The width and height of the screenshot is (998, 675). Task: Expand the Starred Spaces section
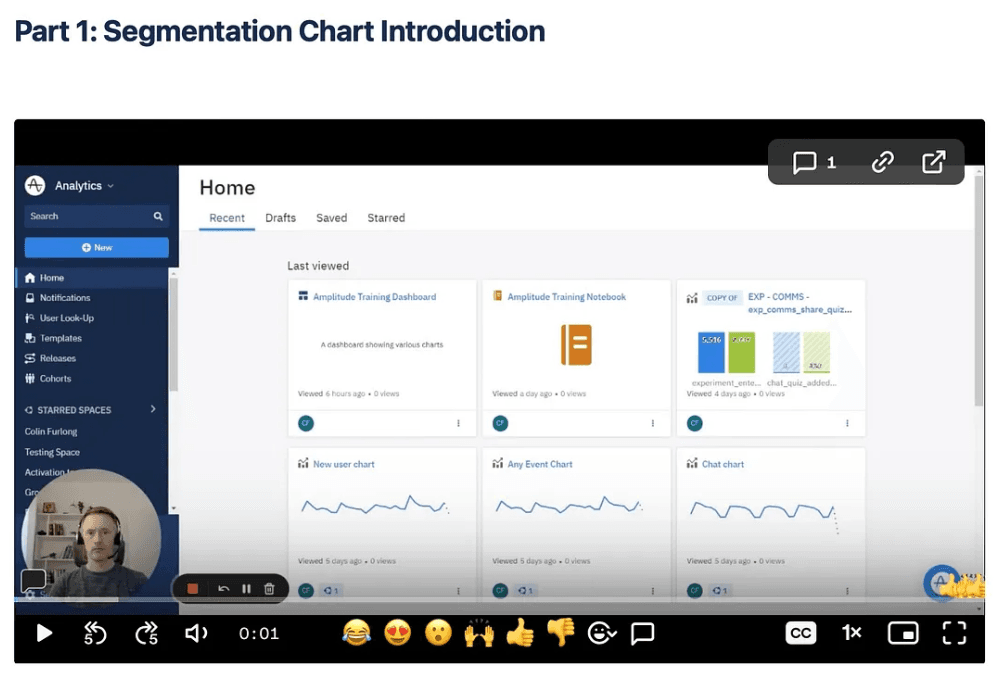[153, 409]
